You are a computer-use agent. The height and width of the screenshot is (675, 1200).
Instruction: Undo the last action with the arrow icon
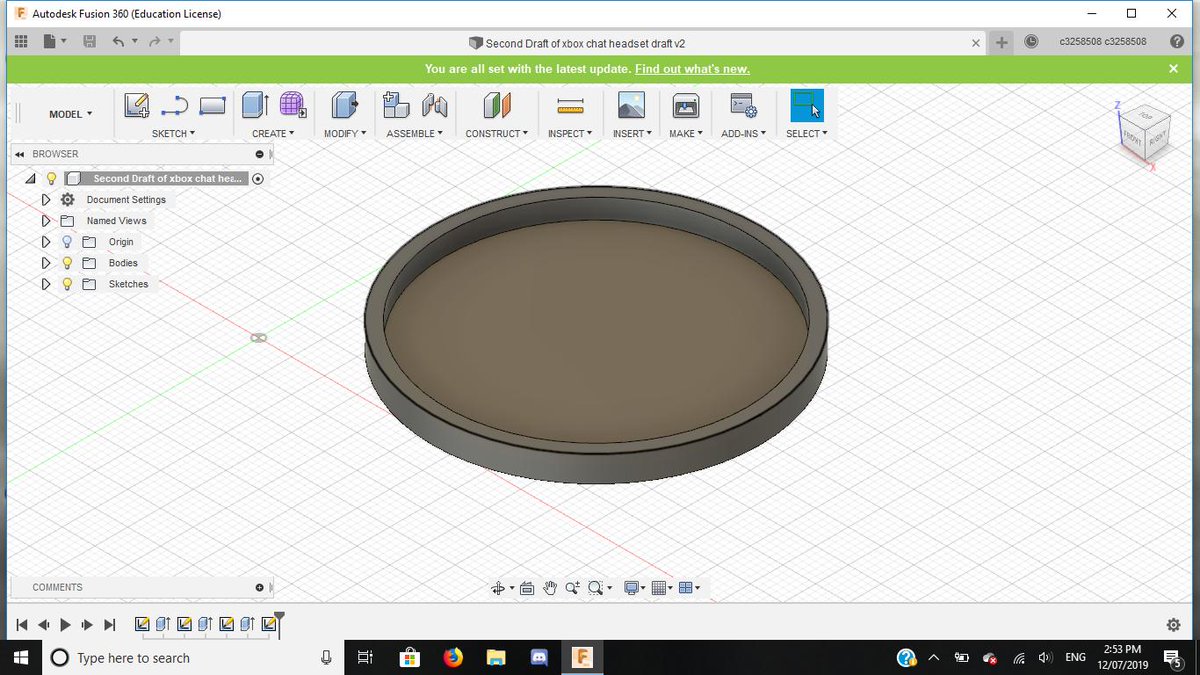click(119, 42)
